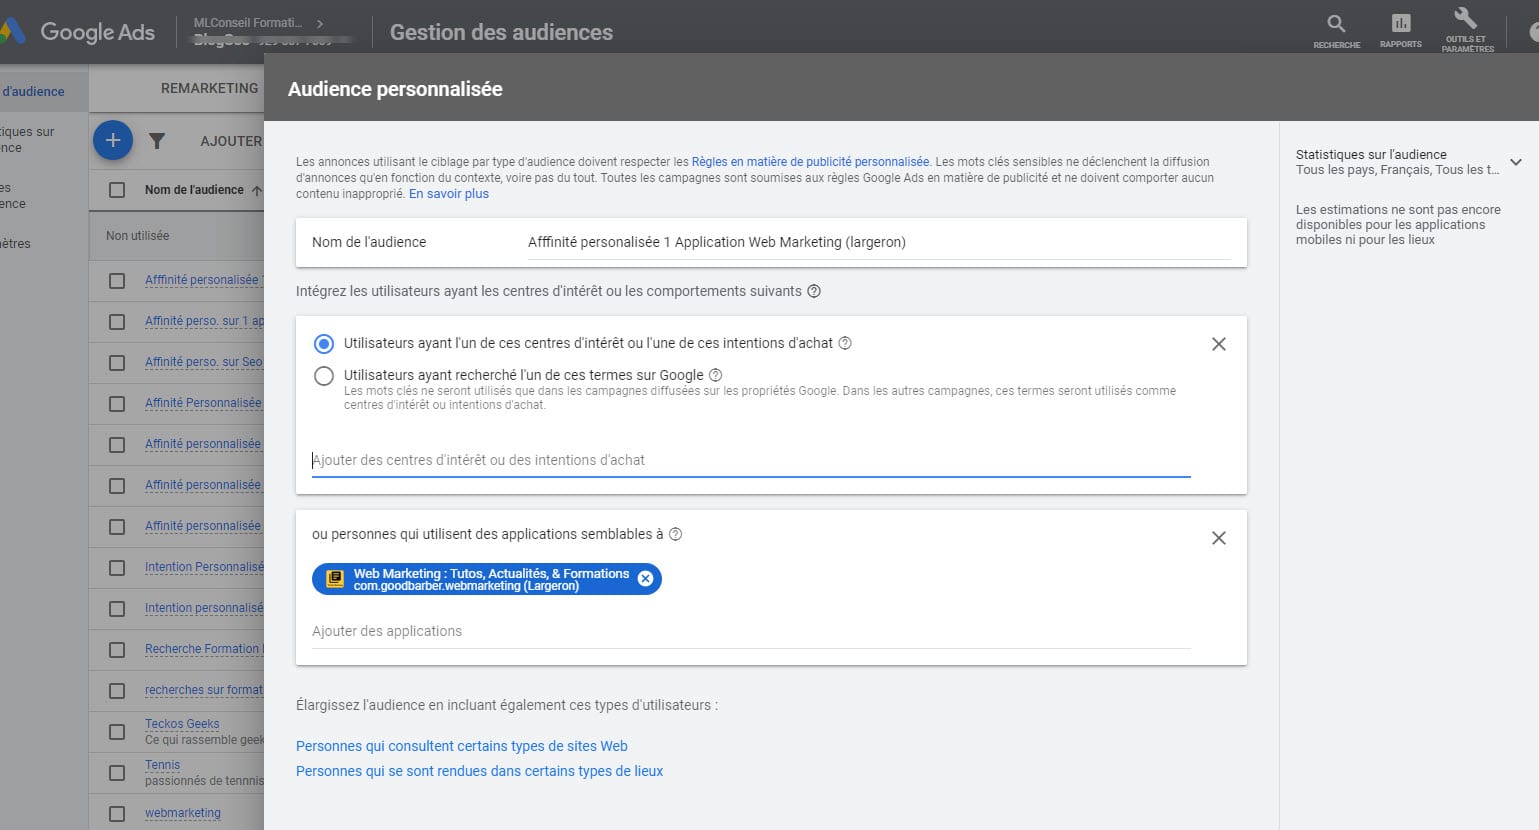Image resolution: width=1539 pixels, height=830 pixels.
Task: Open 'recherches sur format' audience link
Action: pos(204,690)
